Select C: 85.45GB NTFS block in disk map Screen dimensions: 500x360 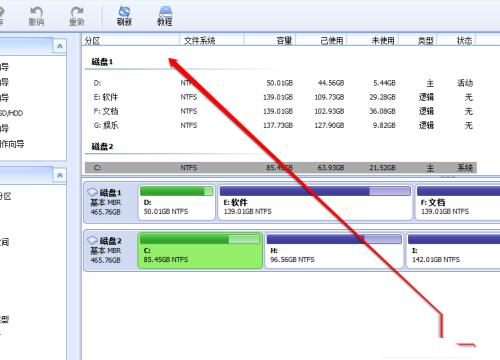(x=200, y=251)
